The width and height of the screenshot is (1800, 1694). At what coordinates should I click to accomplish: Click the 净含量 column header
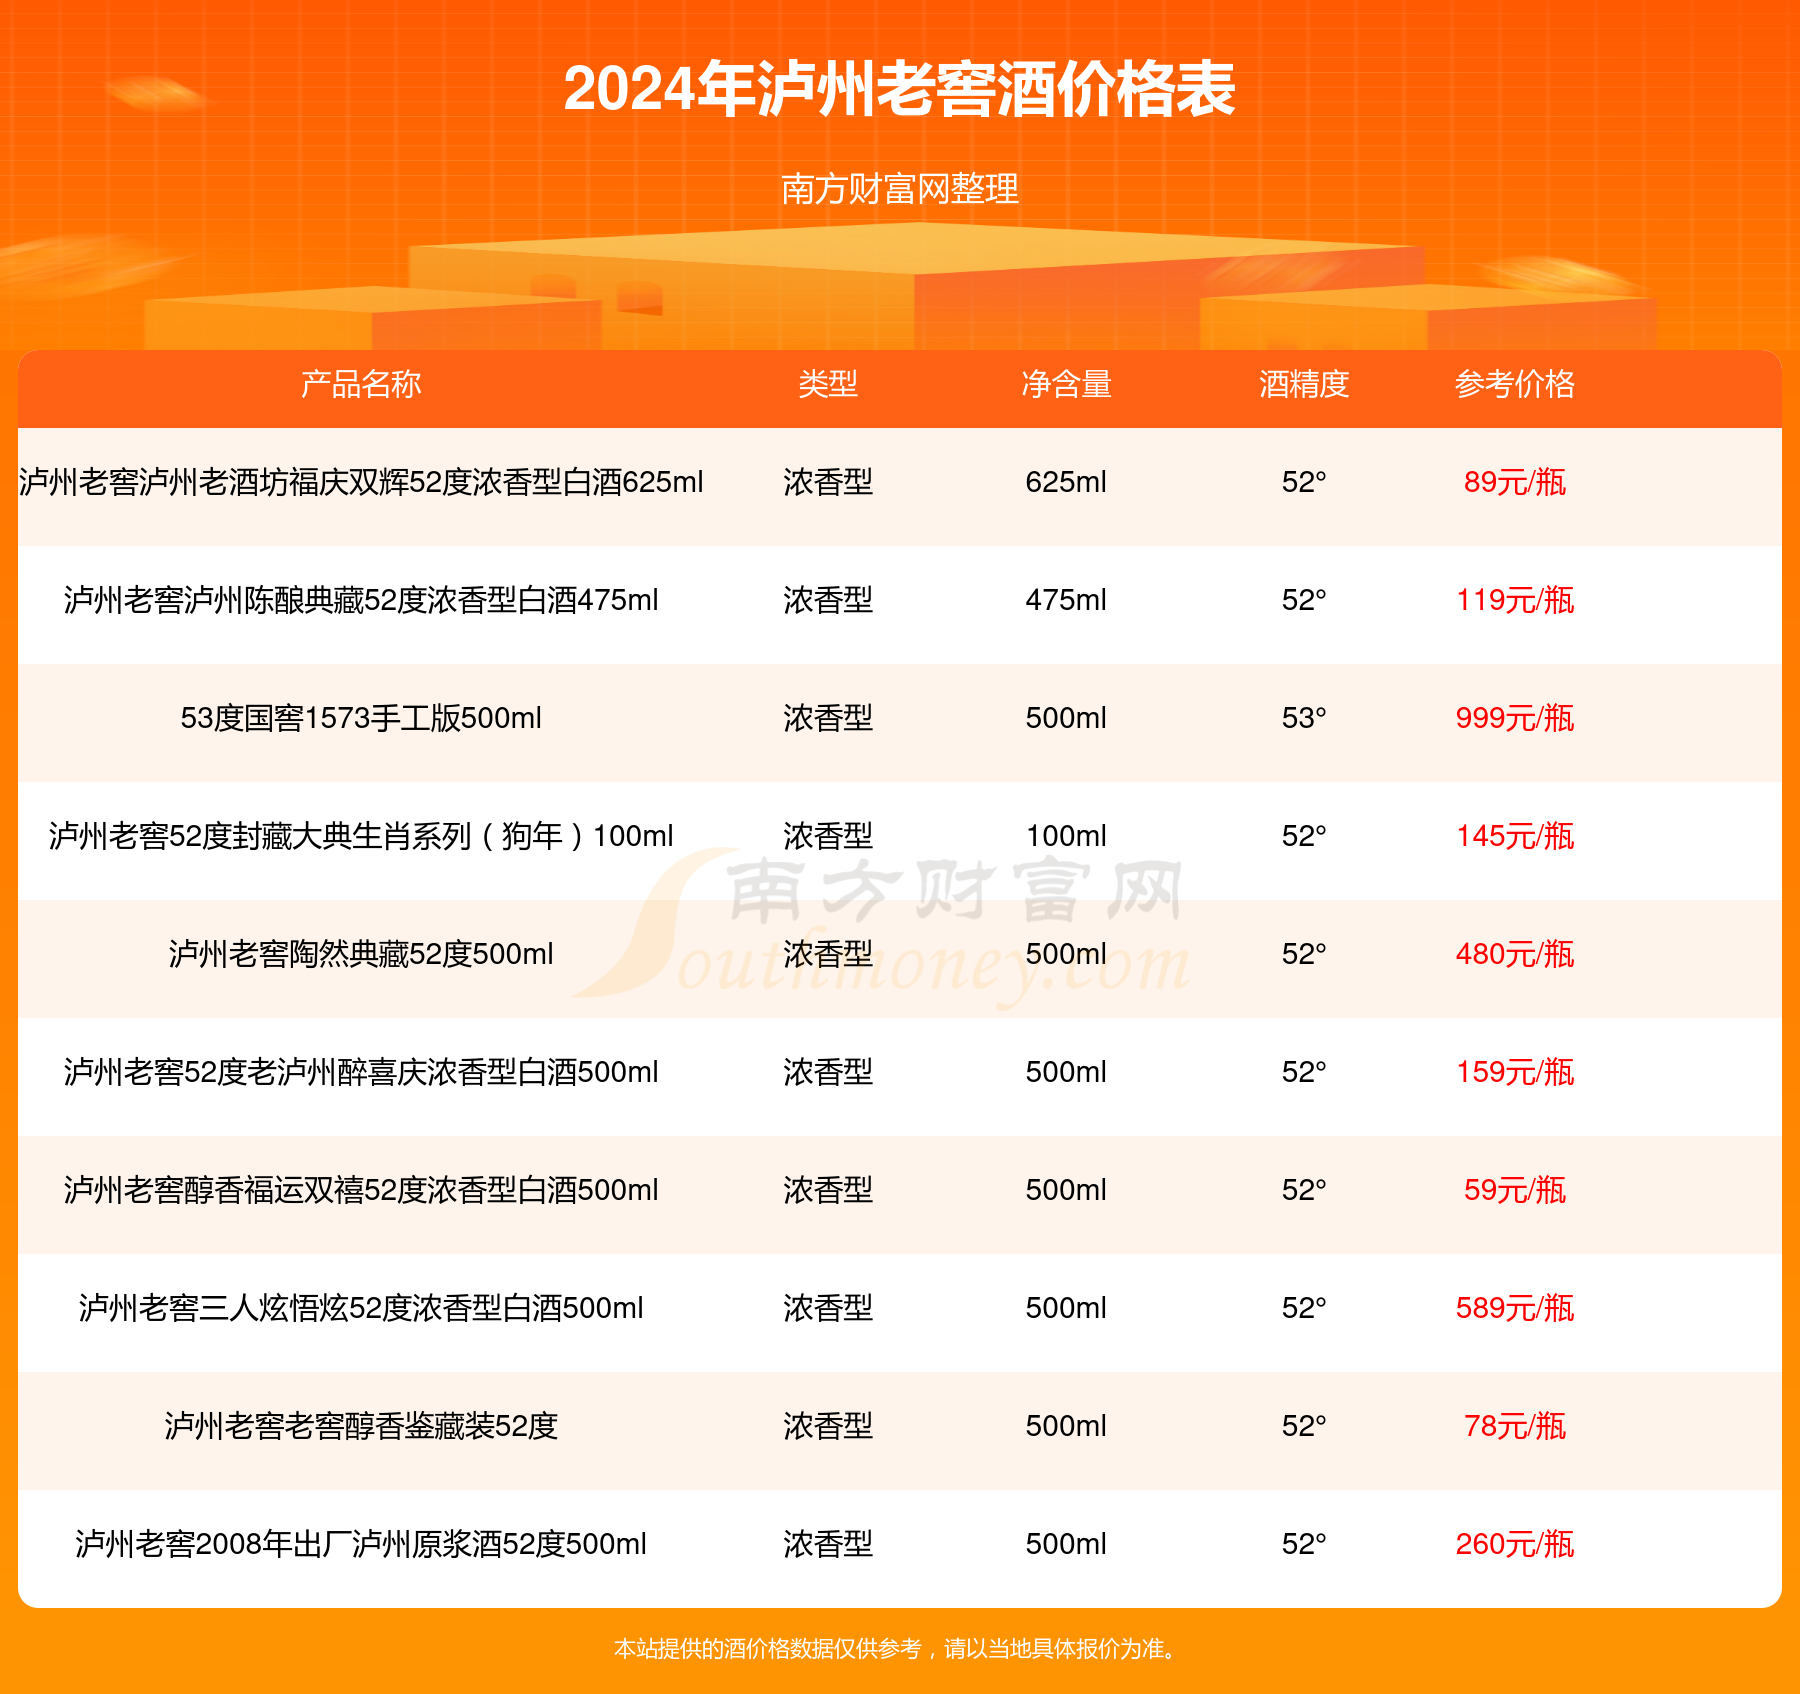pyautogui.click(x=1066, y=384)
